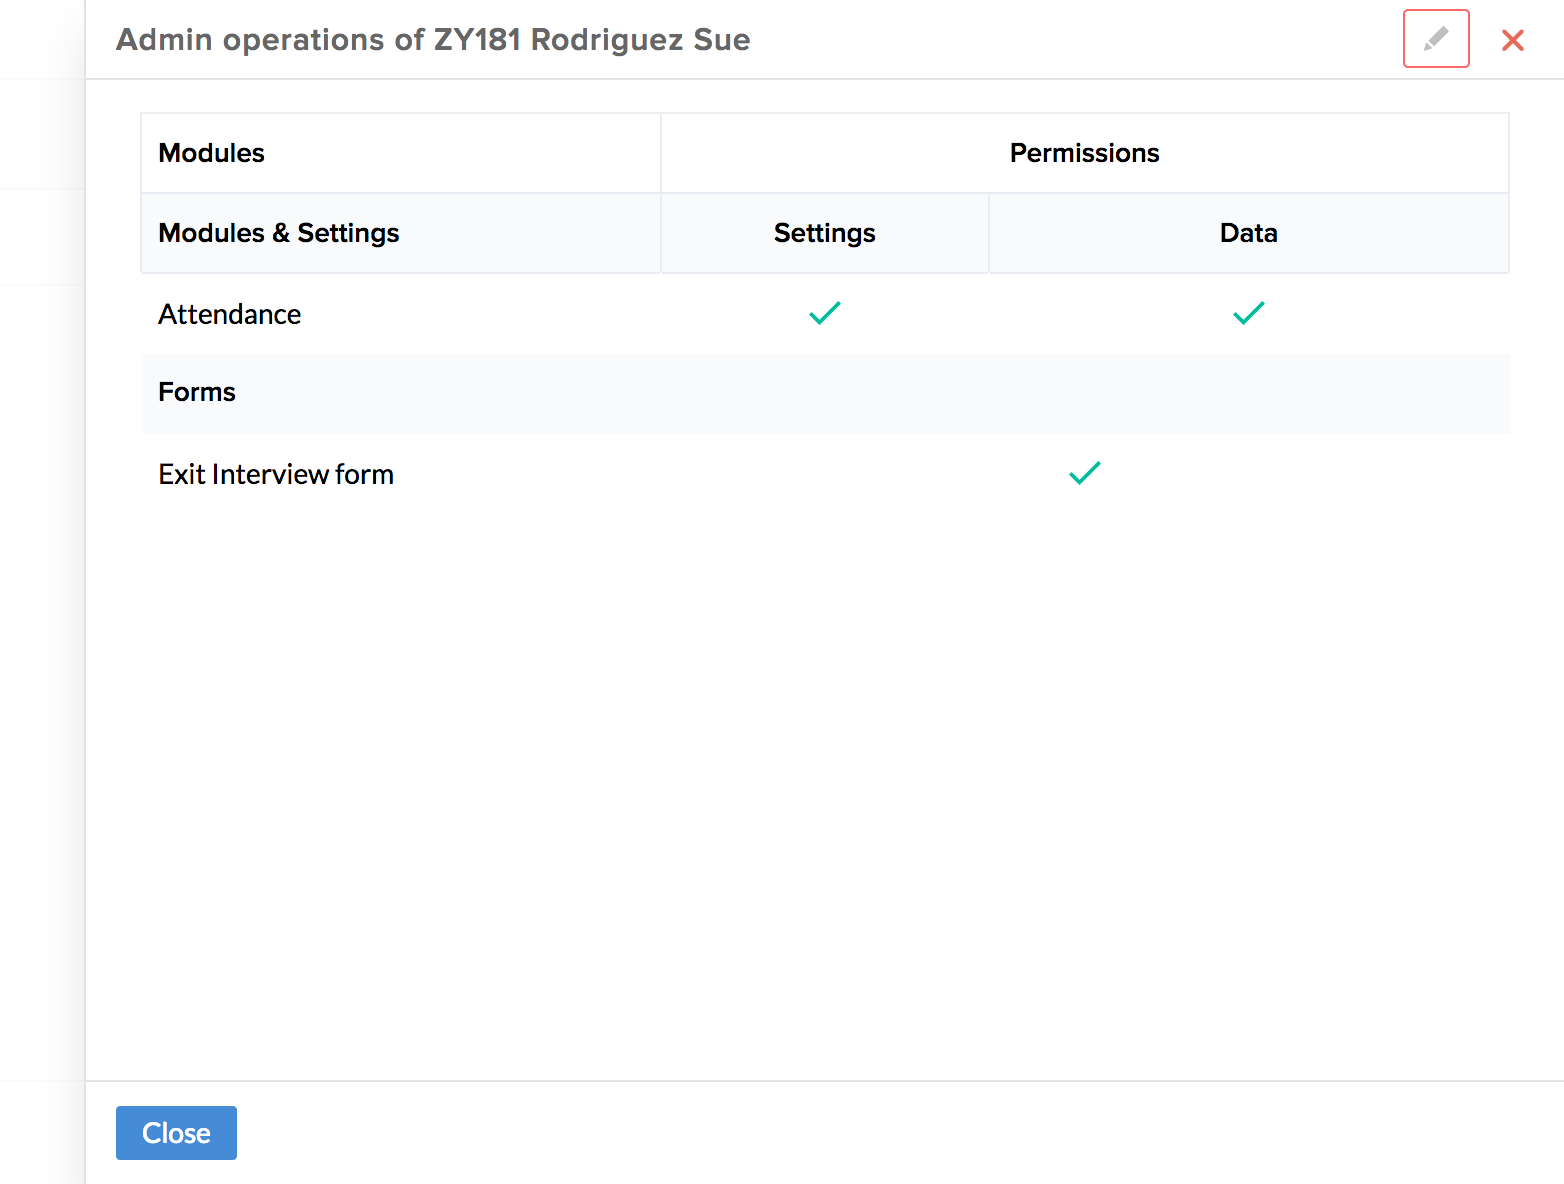
Task: Click the Data column header
Action: coord(1248,233)
